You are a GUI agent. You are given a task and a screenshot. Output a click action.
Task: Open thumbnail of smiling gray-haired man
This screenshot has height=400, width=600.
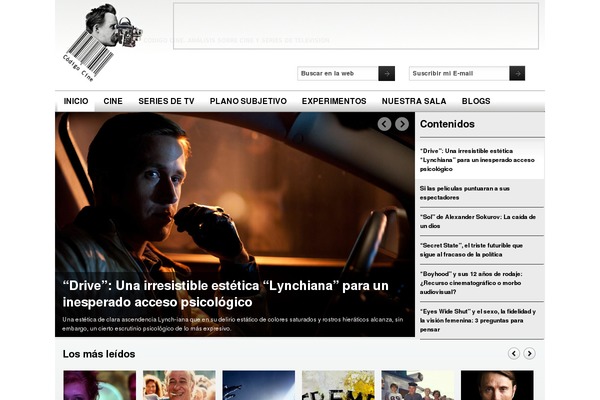tap(179, 385)
